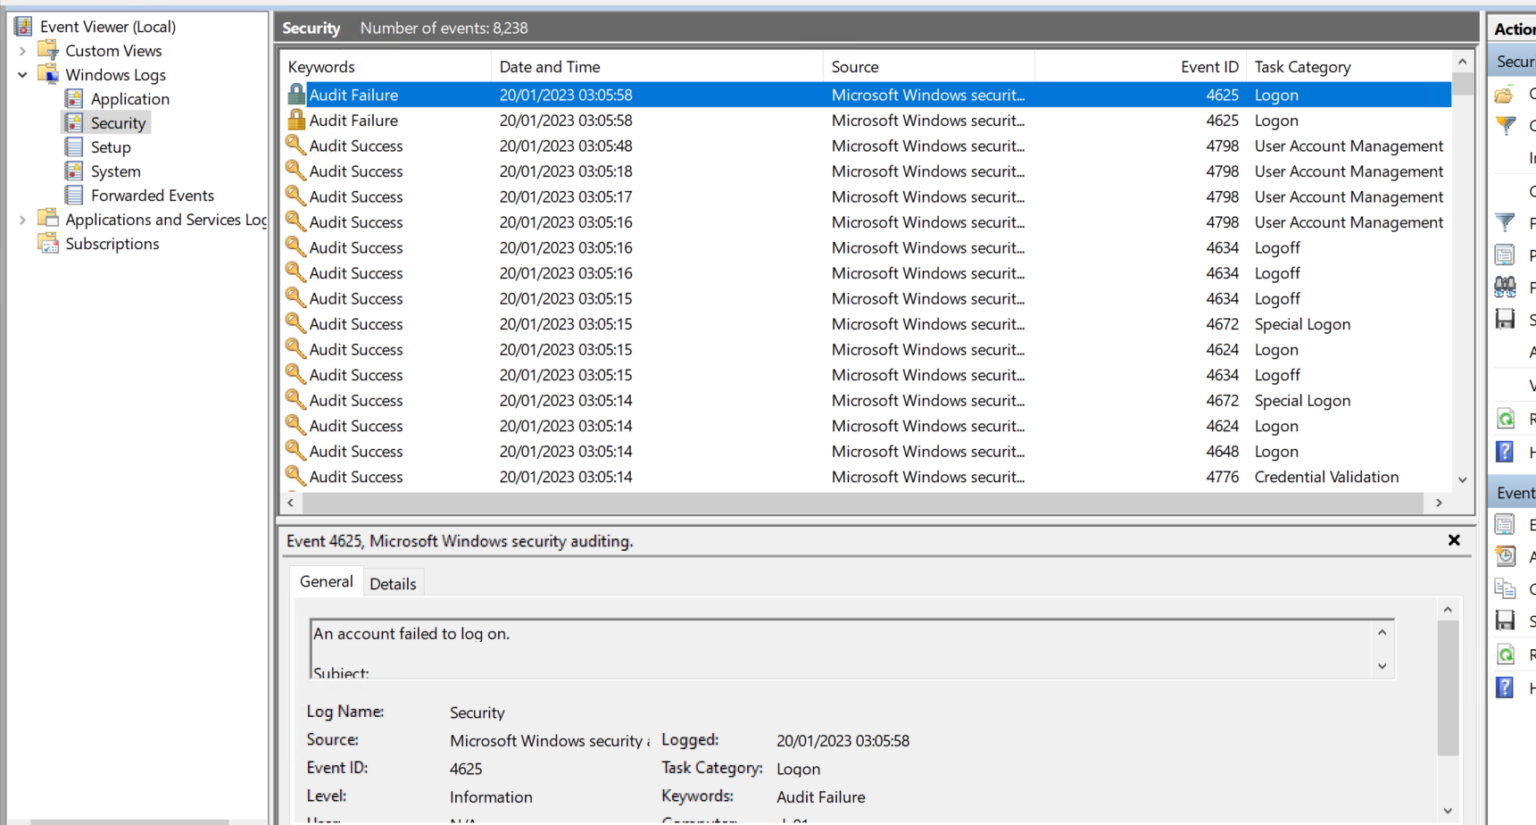This screenshot has width=1536, height=825.
Task: Select the General tab in event pane
Action: click(326, 581)
